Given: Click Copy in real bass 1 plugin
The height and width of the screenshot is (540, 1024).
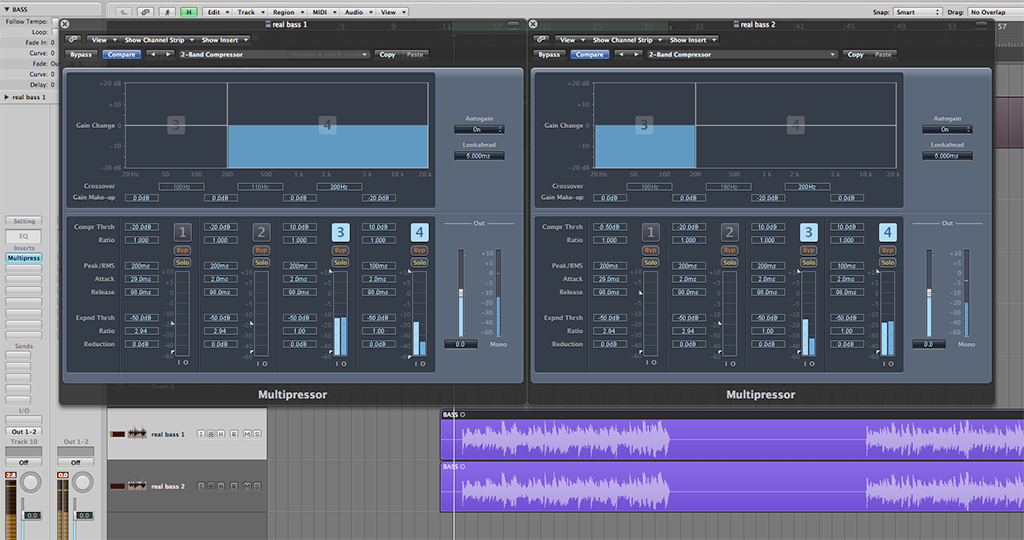Looking at the screenshot, I should tap(387, 54).
